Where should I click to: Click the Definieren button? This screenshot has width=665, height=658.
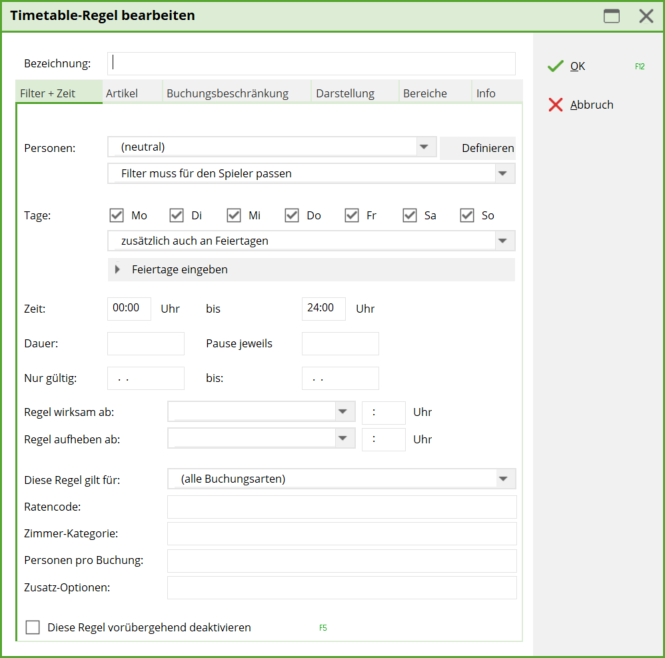coord(487,148)
